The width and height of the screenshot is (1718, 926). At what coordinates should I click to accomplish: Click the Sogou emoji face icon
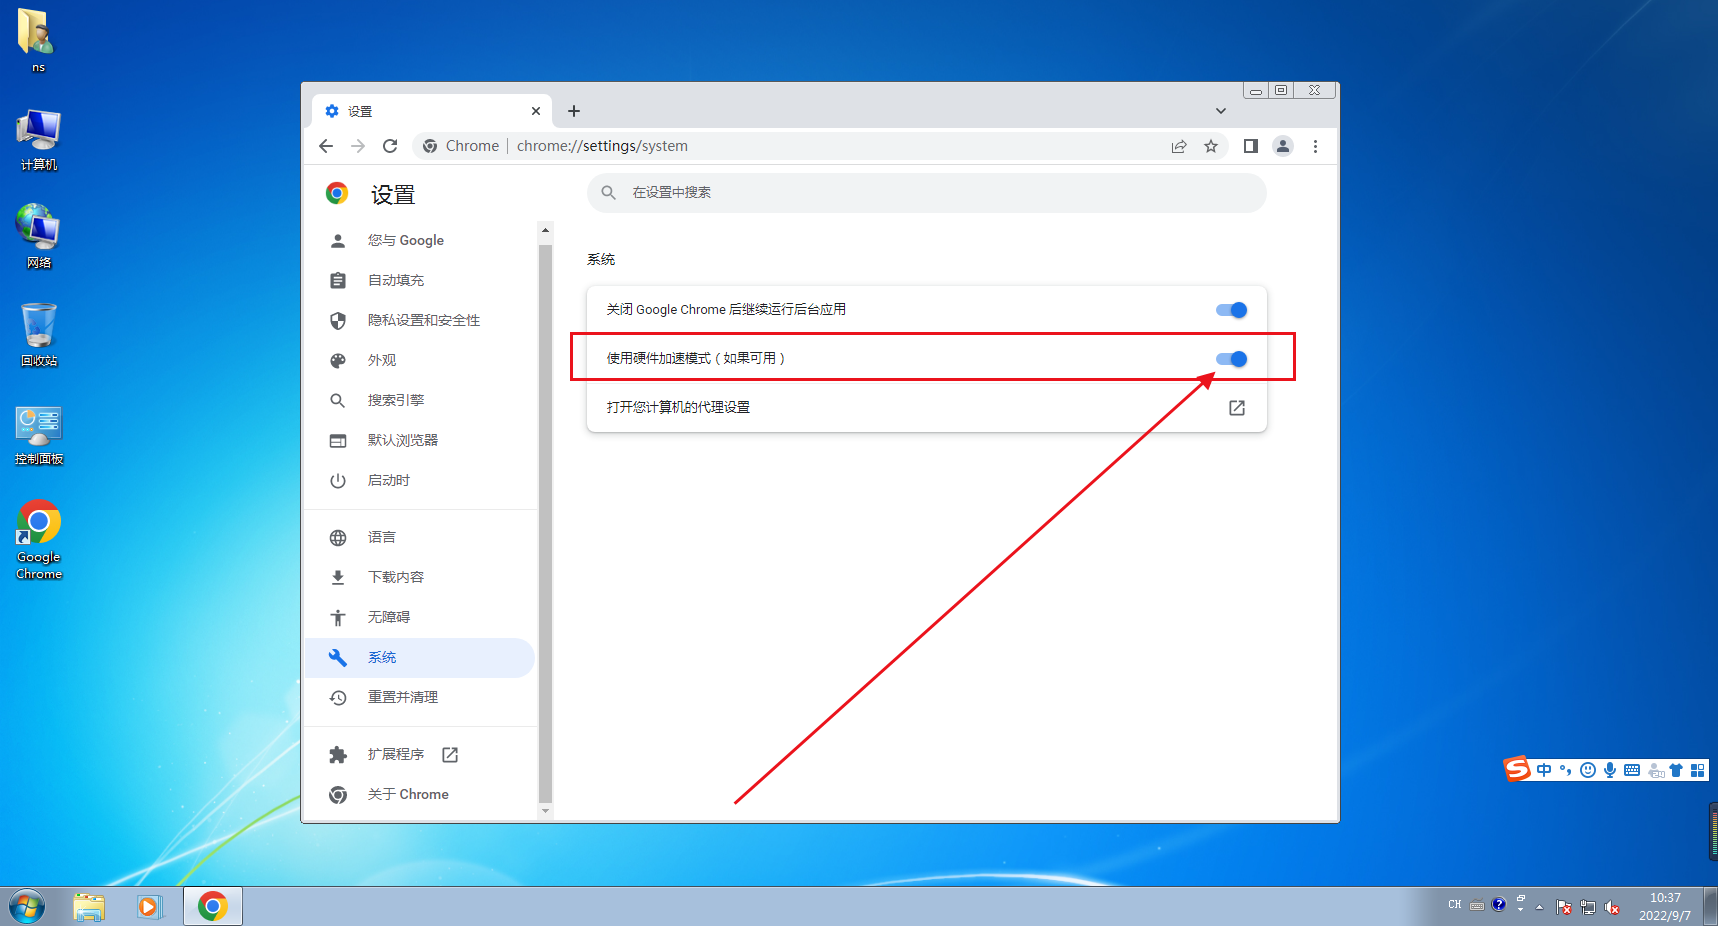[1588, 770]
